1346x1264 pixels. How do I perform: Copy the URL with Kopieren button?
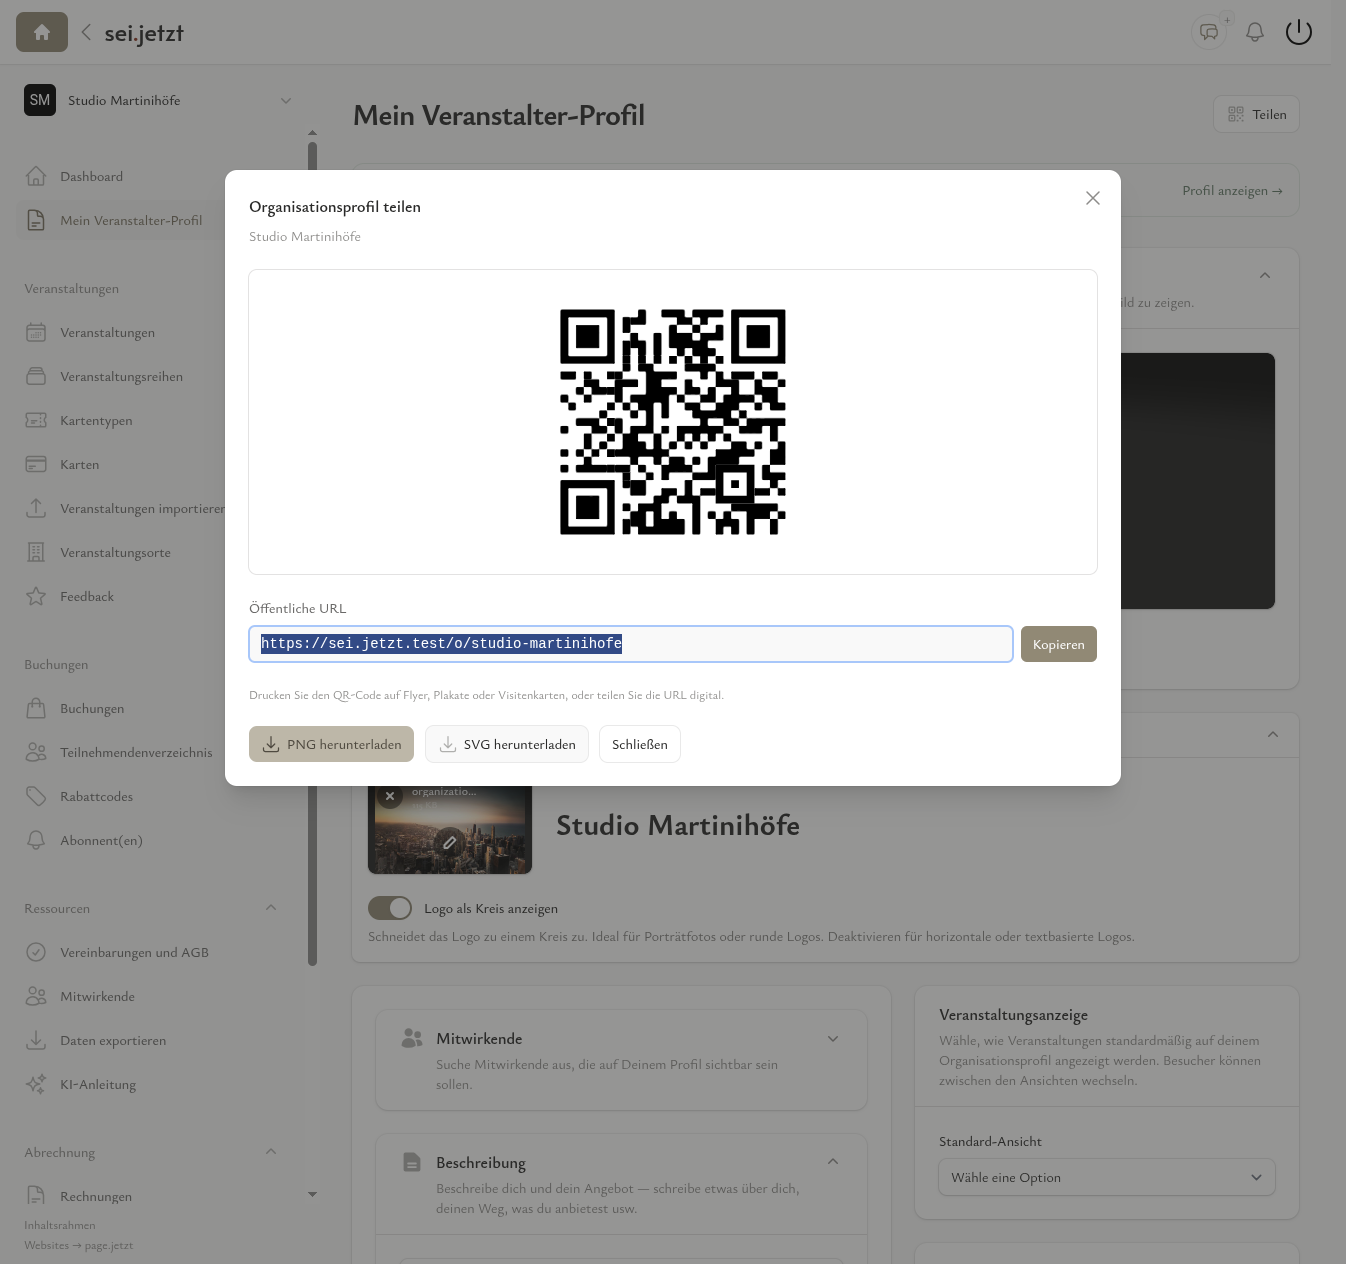pyautogui.click(x=1058, y=644)
